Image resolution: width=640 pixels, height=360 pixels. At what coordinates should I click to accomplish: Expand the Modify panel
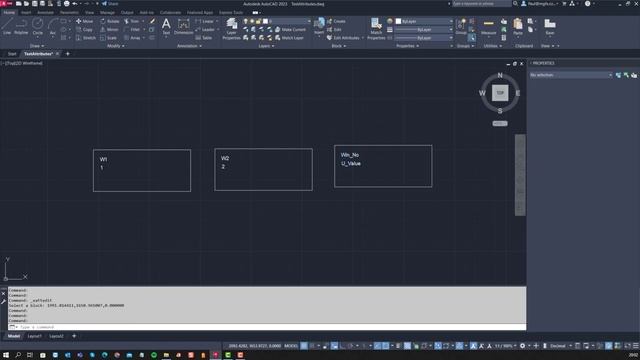click(x=116, y=46)
